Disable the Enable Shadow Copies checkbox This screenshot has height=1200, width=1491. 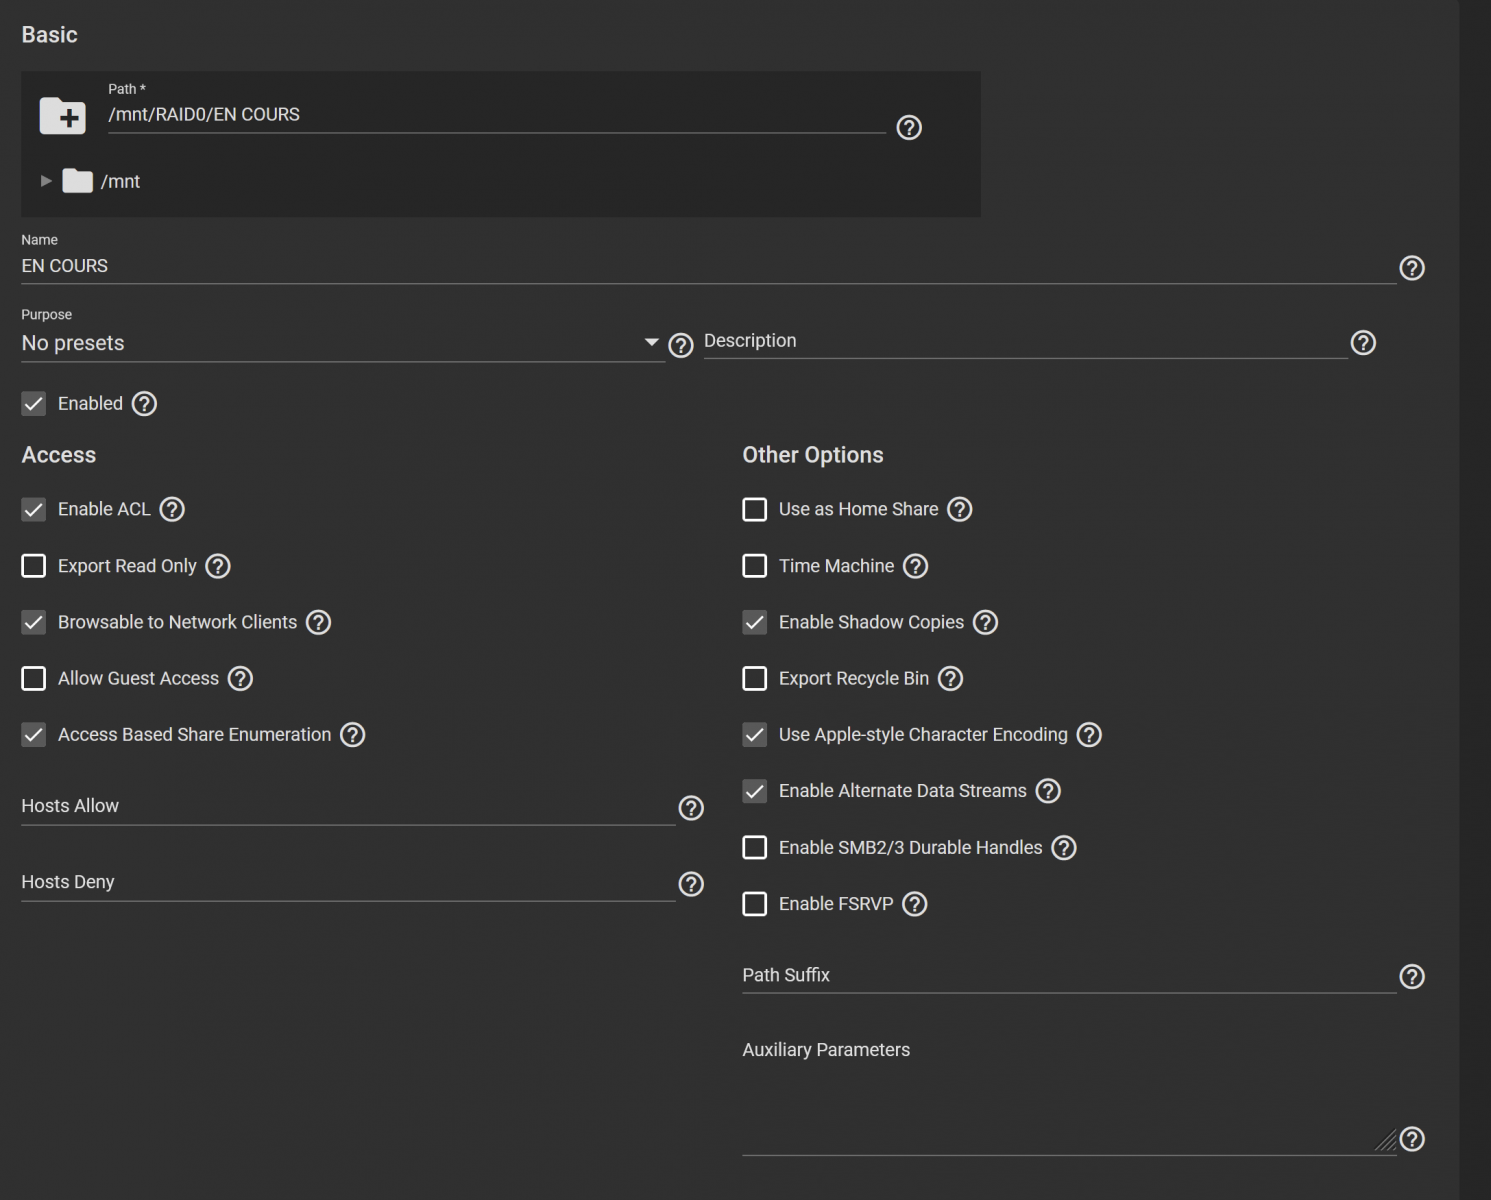(x=755, y=623)
